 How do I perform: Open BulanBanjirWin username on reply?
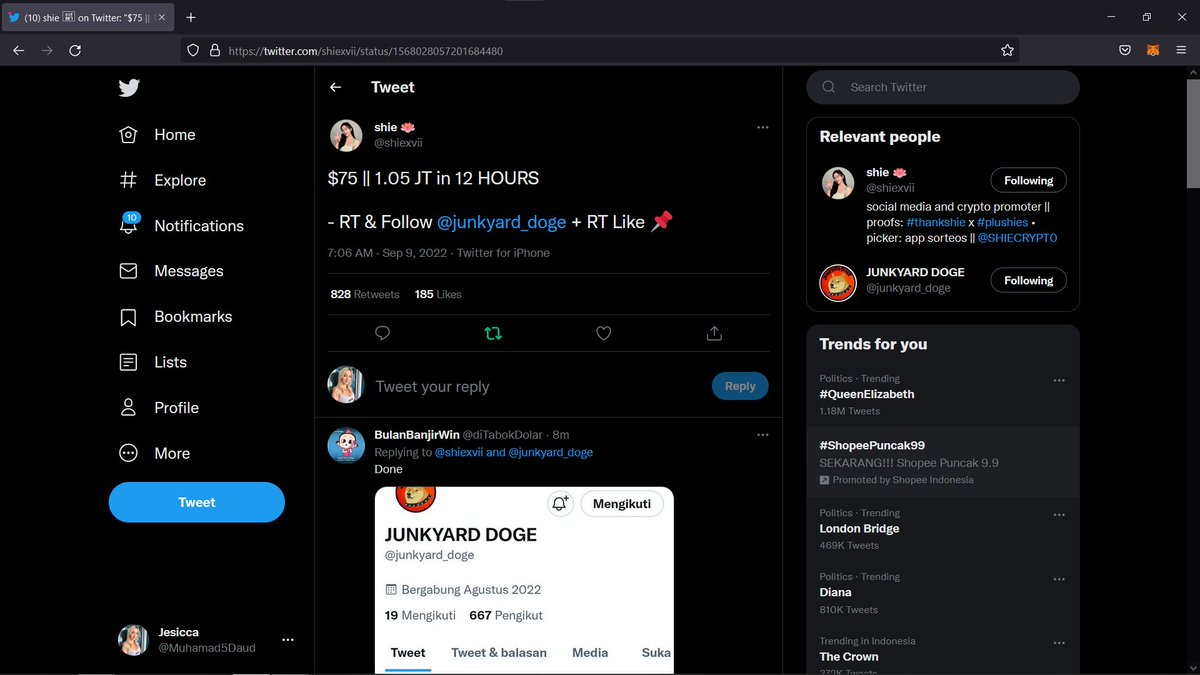click(417, 435)
